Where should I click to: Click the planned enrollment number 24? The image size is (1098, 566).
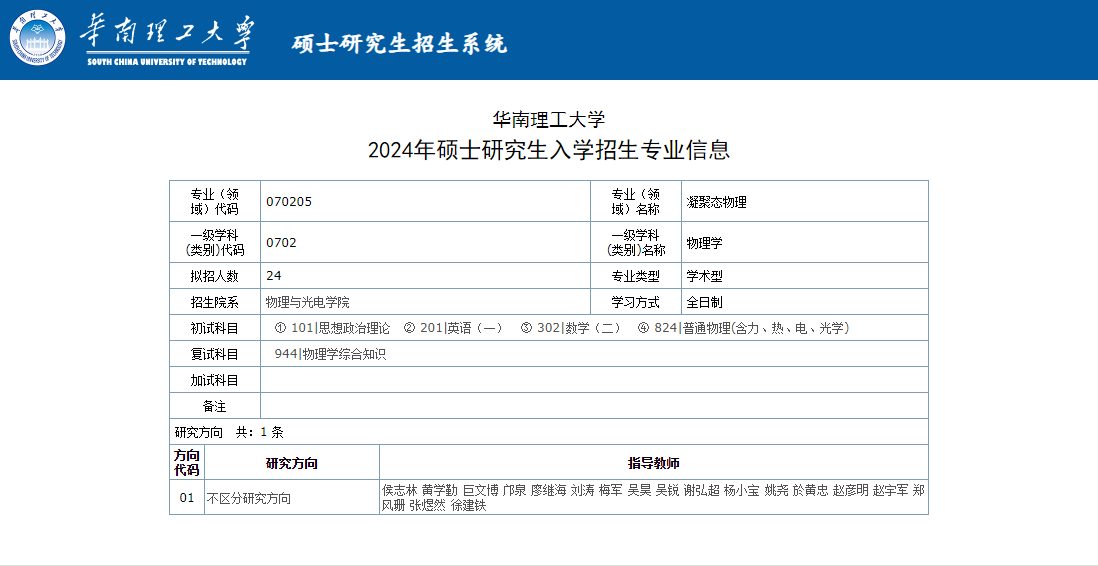click(274, 276)
